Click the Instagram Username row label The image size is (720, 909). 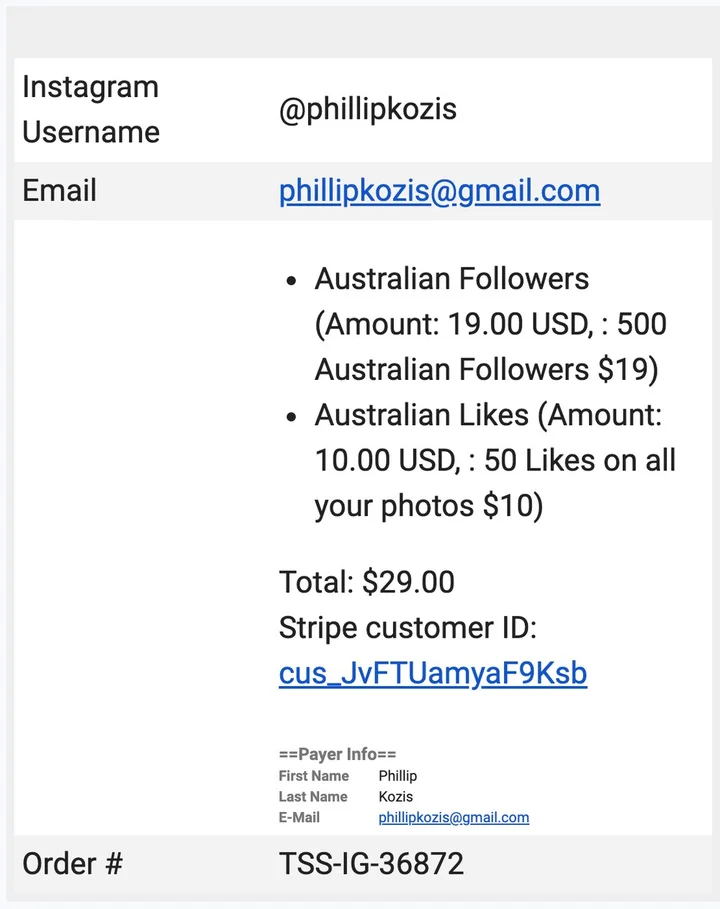[90, 109]
